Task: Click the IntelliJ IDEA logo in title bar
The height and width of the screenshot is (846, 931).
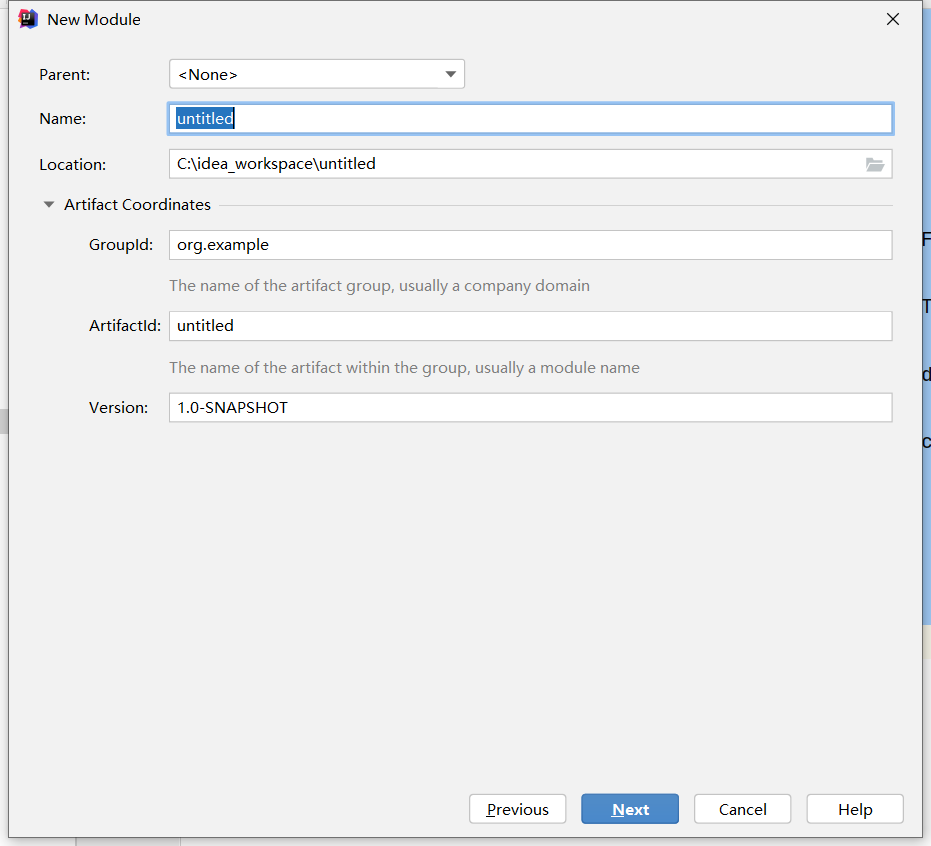Action: [28, 19]
